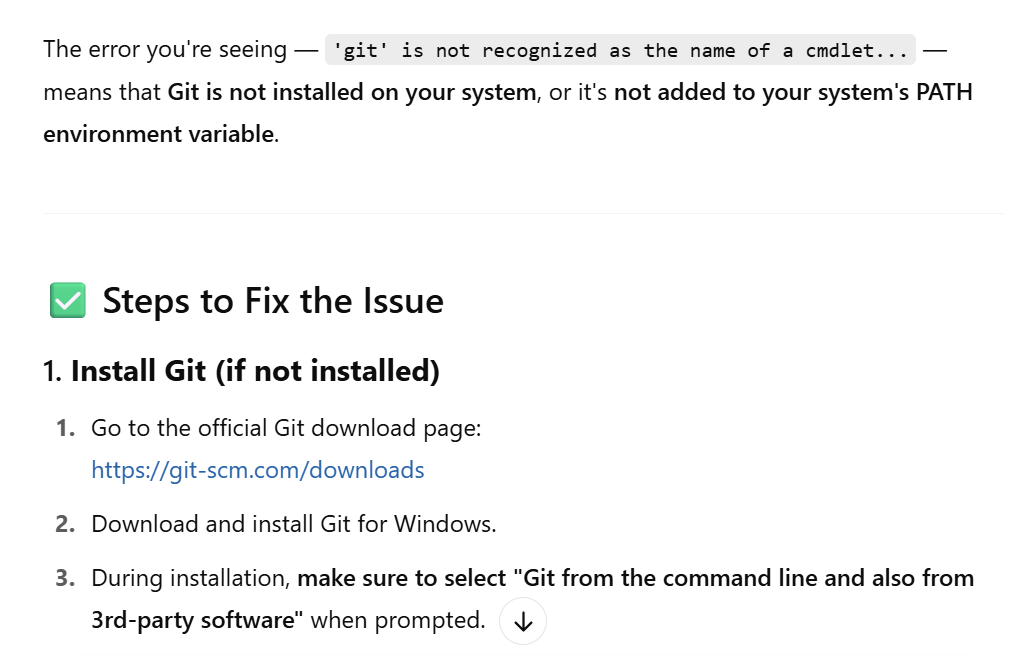Click "Download and install Git for Windows" step
This screenshot has height=657, width=1036.
(x=293, y=523)
